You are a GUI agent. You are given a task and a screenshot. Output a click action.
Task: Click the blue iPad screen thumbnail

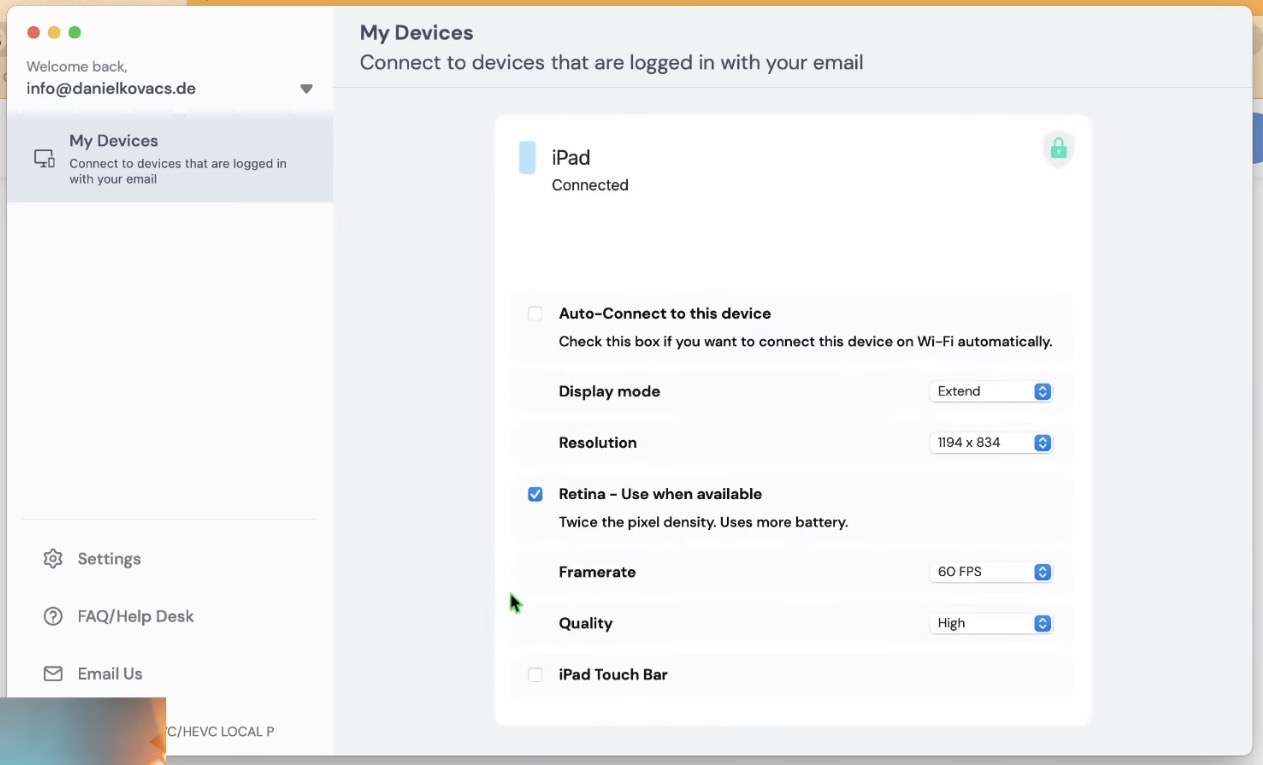[x=528, y=157]
